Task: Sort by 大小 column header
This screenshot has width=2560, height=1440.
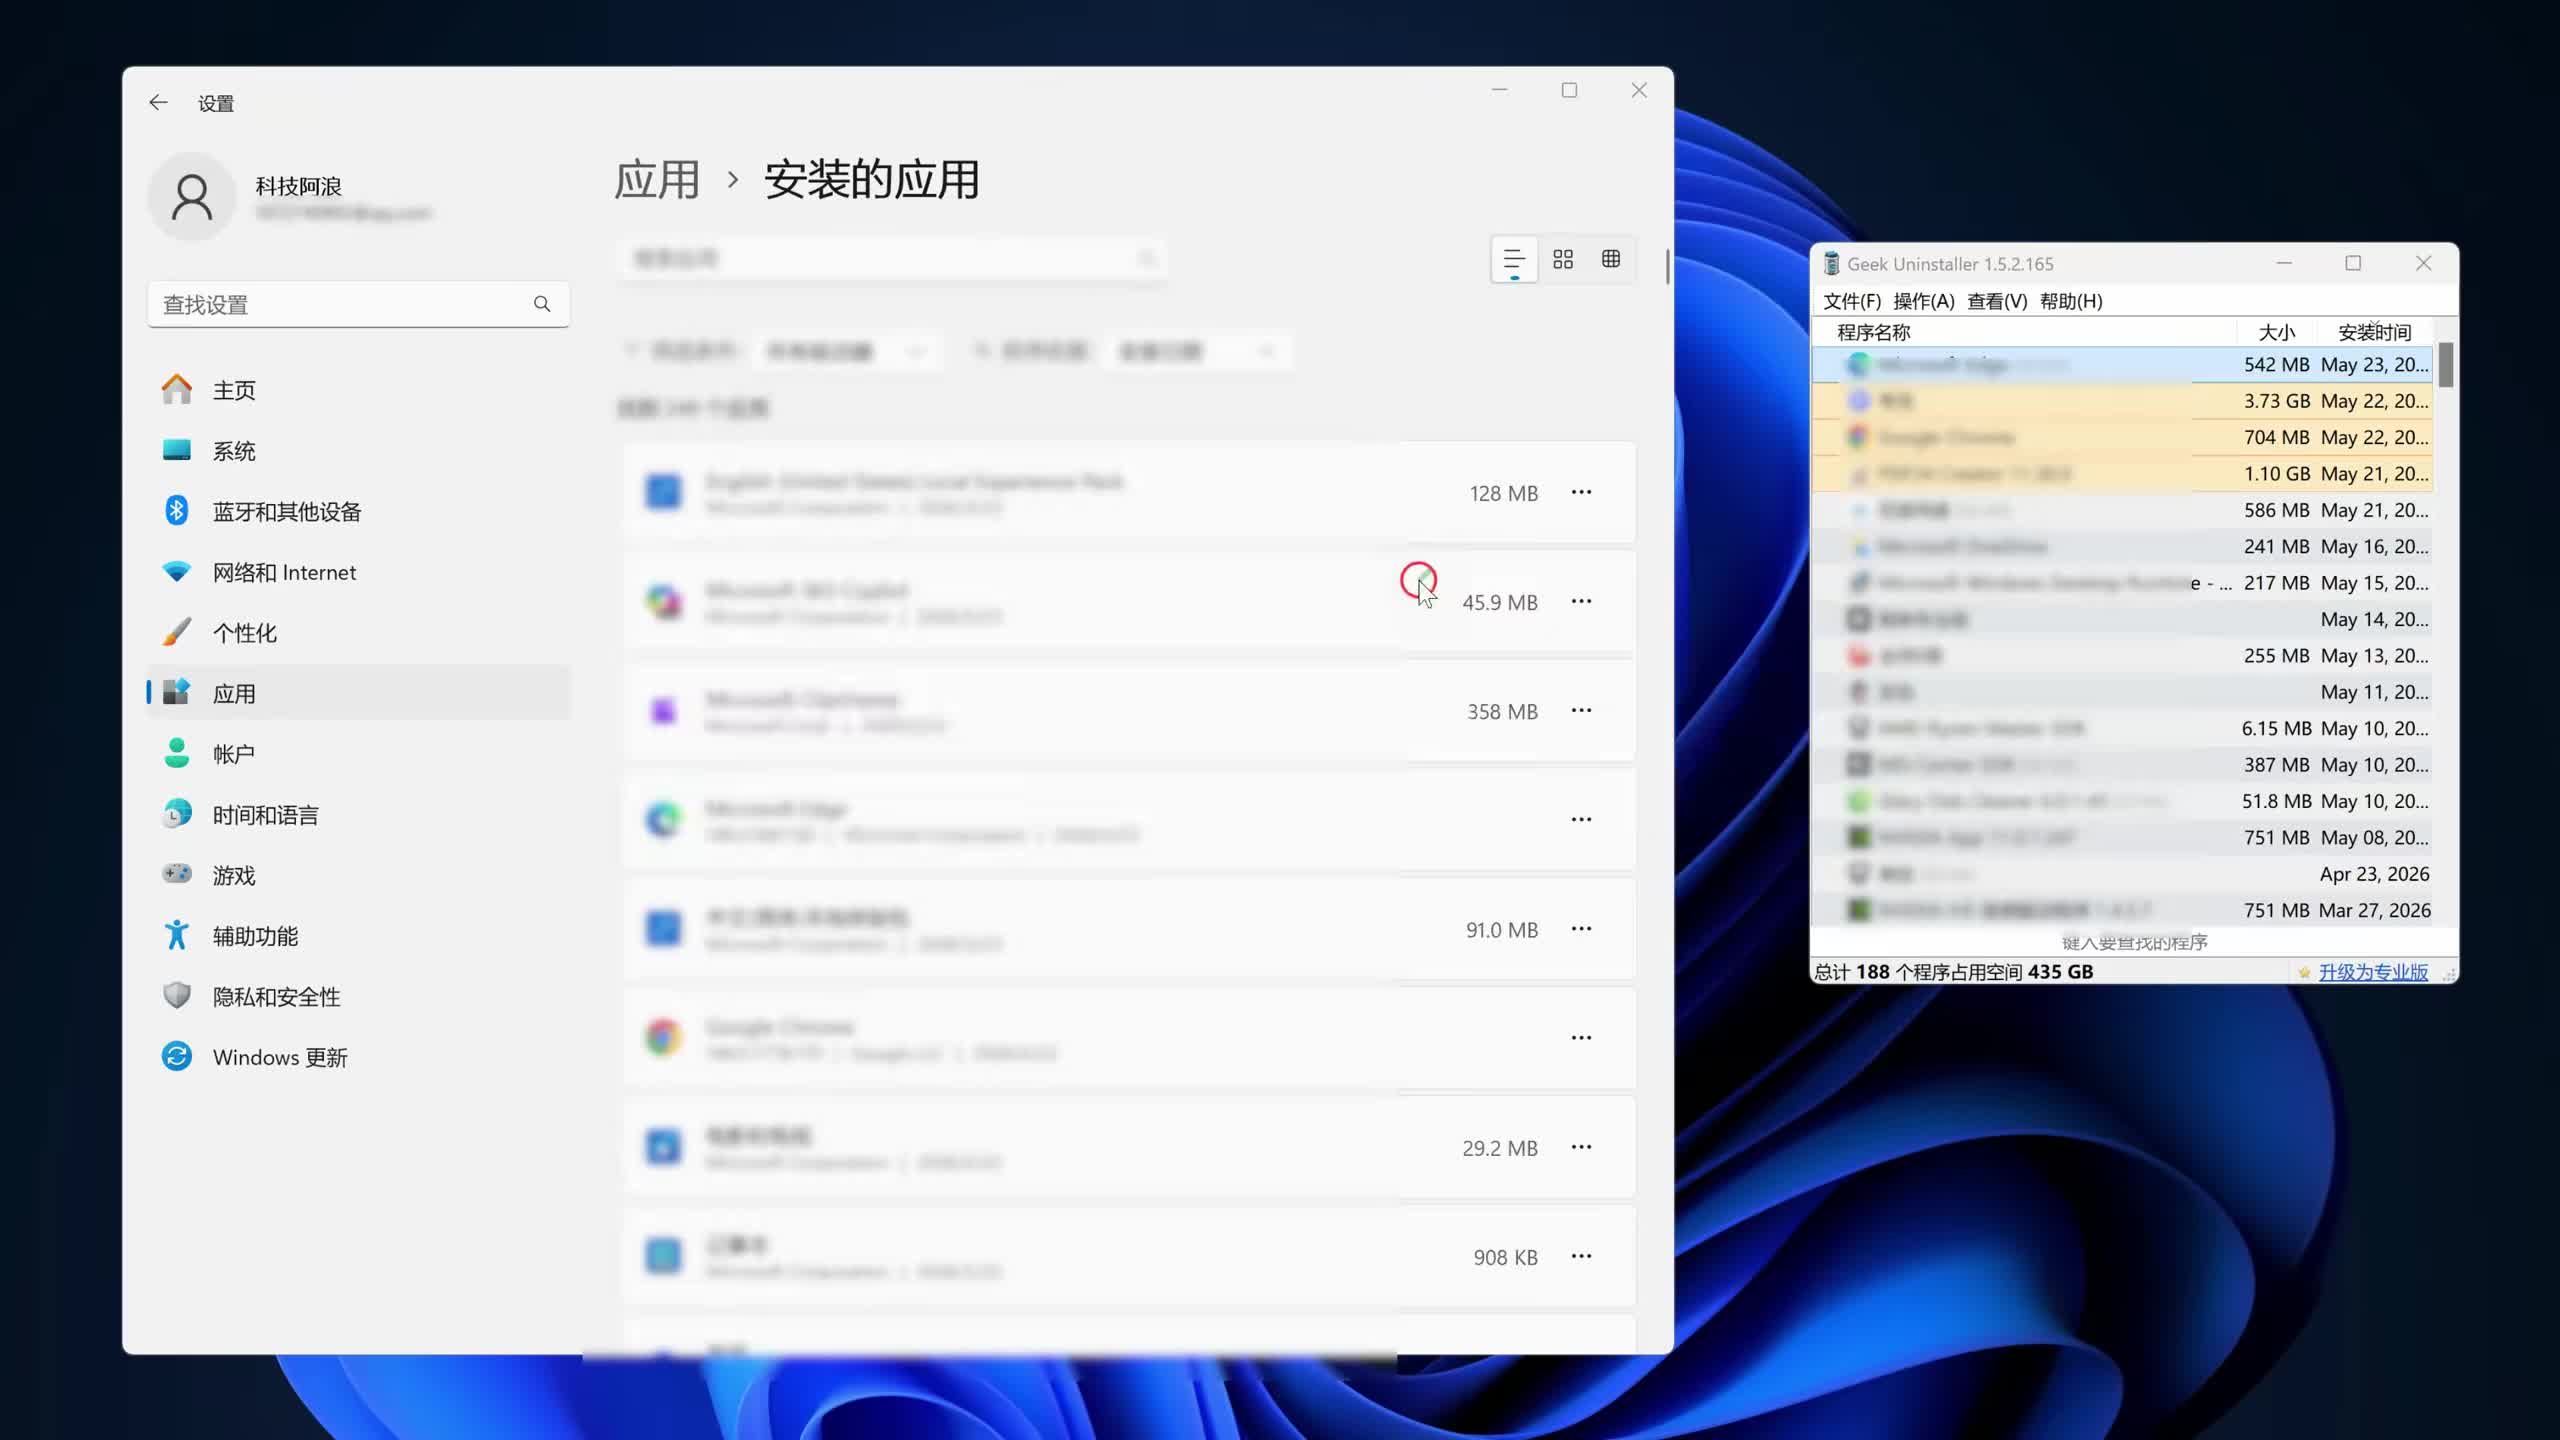Action: (x=2276, y=332)
